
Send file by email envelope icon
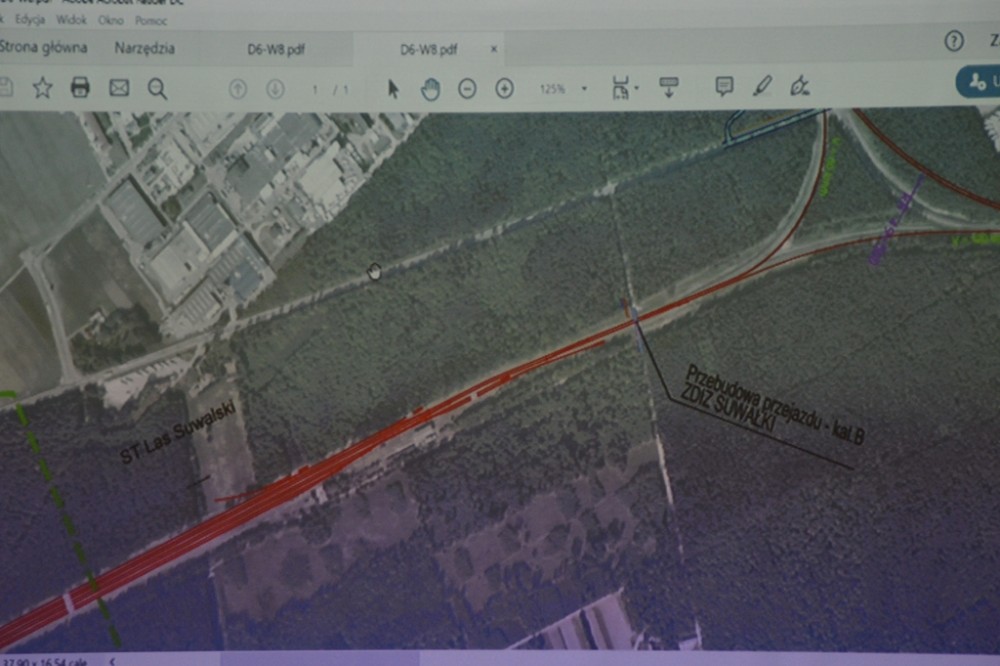click(119, 88)
